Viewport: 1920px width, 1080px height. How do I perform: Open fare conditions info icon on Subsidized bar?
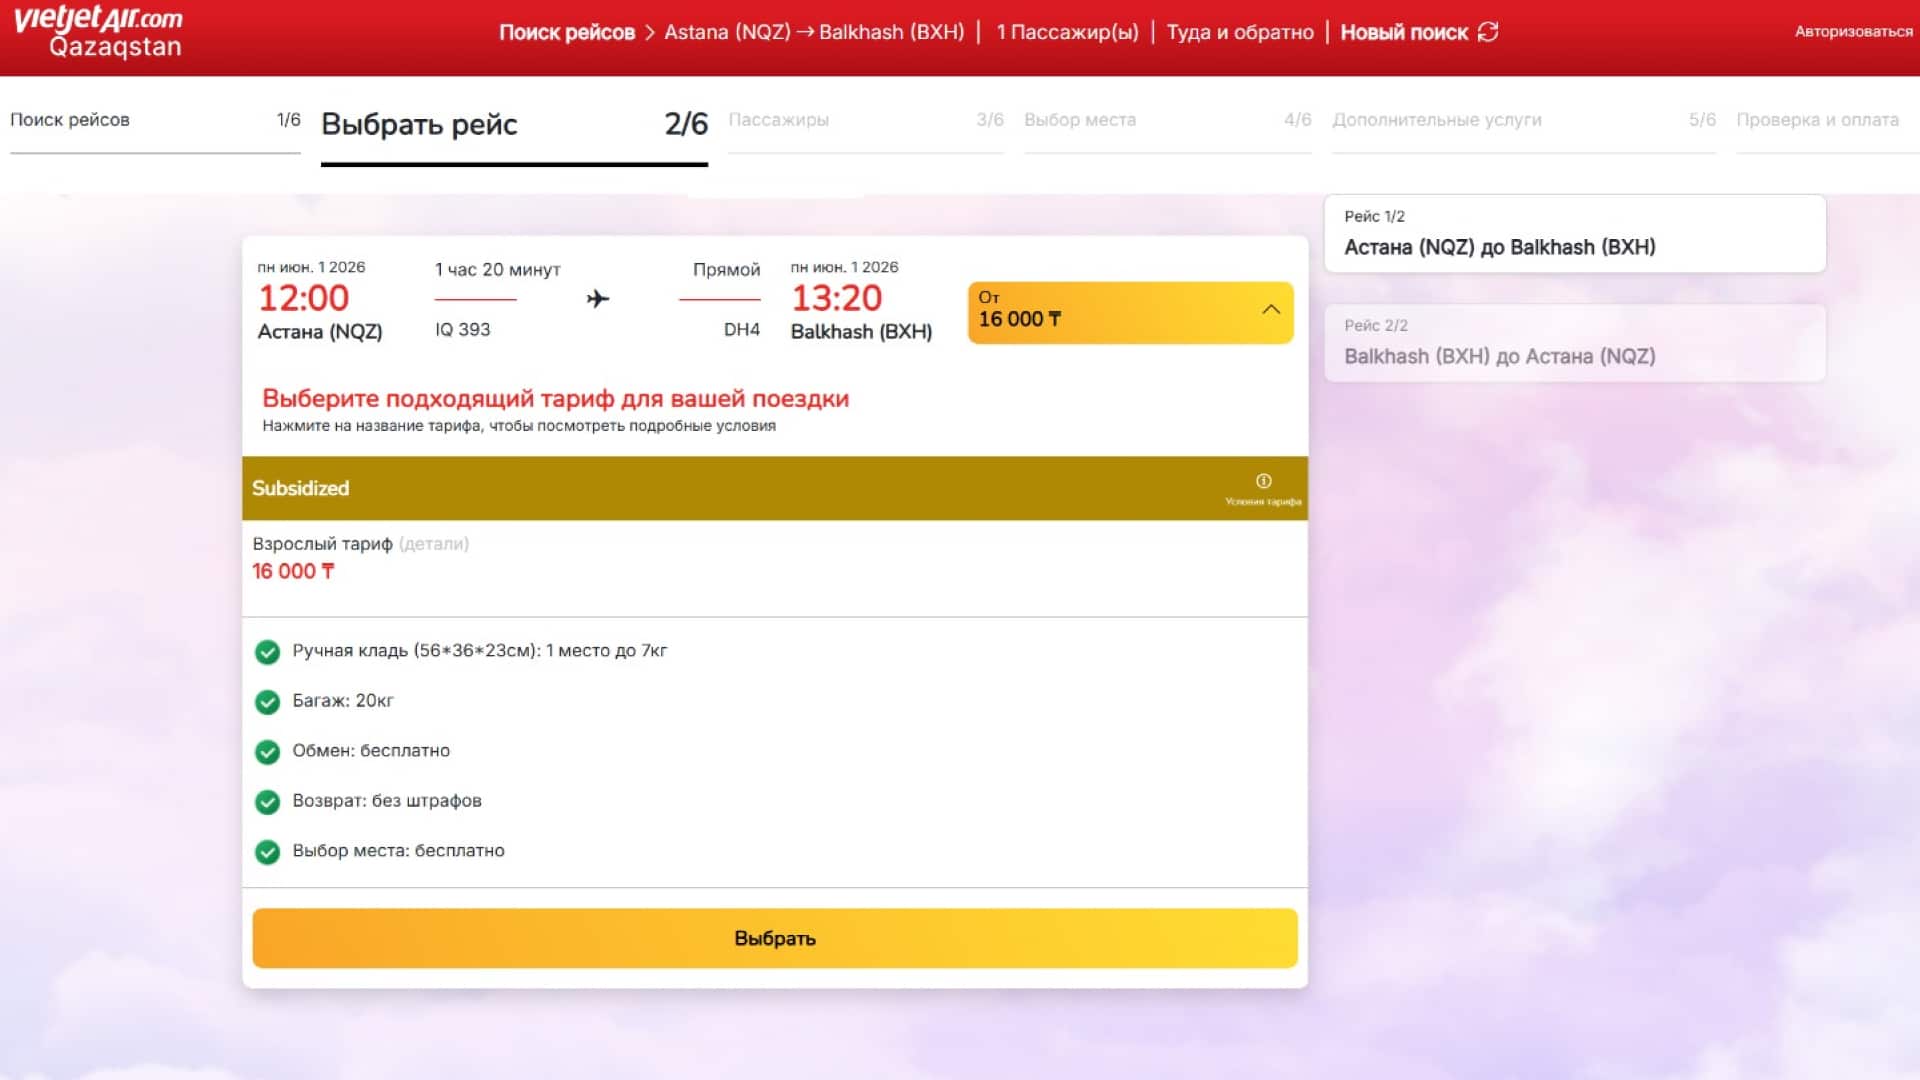tap(1263, 481)
